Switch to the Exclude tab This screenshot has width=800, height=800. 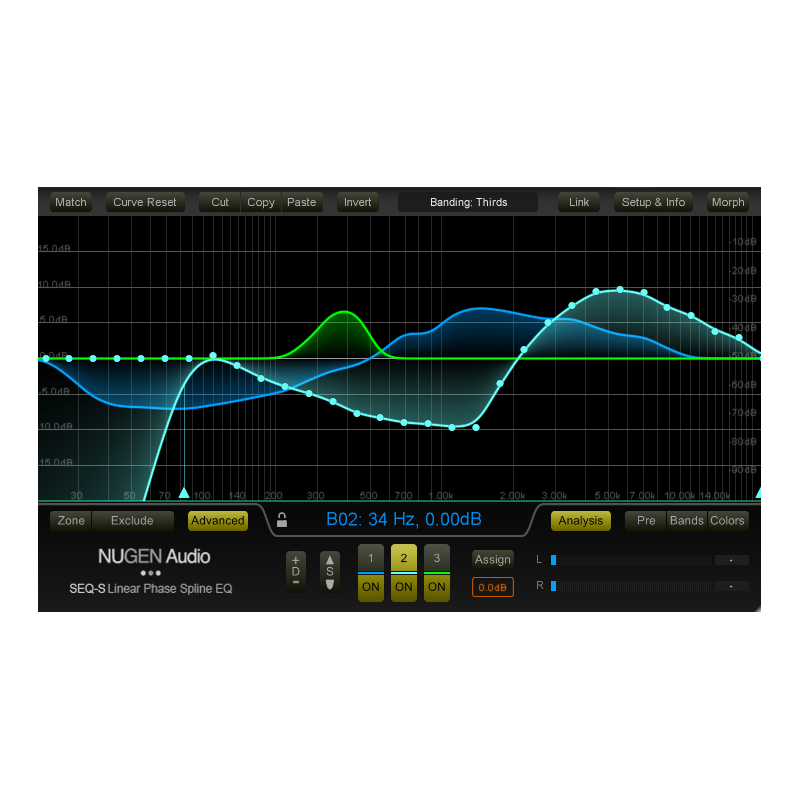pos(133,520)
